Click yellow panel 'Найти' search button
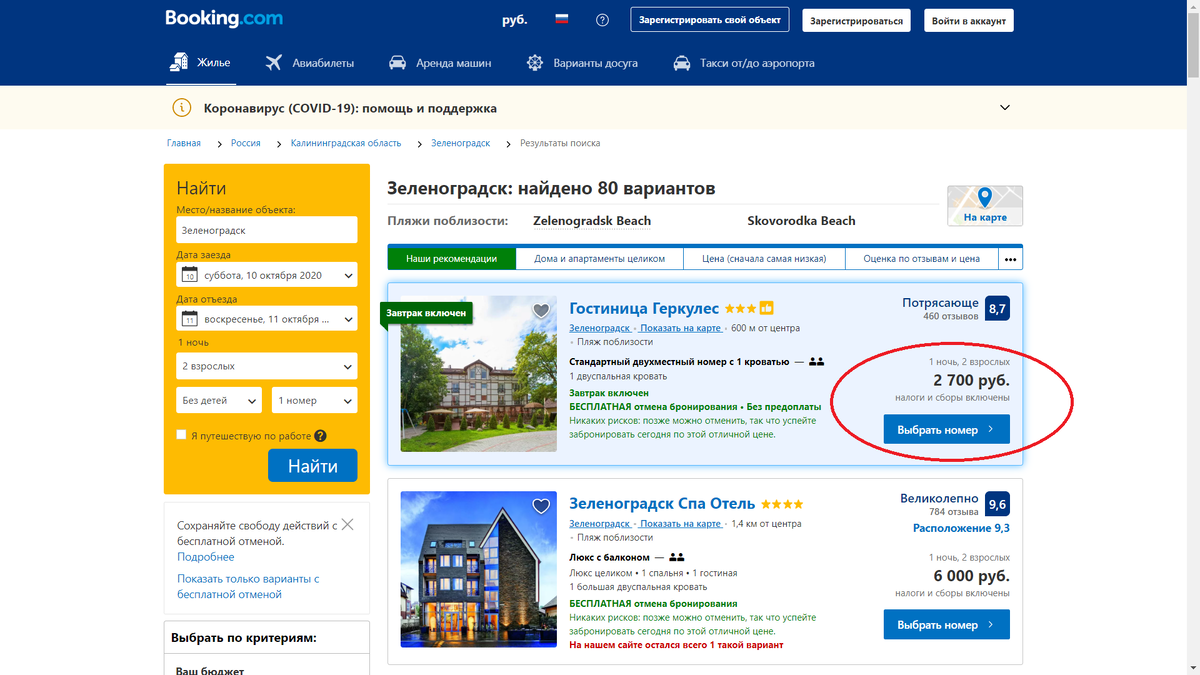This screenshot has height=675, width=1200. pyautogui.click(x=313, y=466)
